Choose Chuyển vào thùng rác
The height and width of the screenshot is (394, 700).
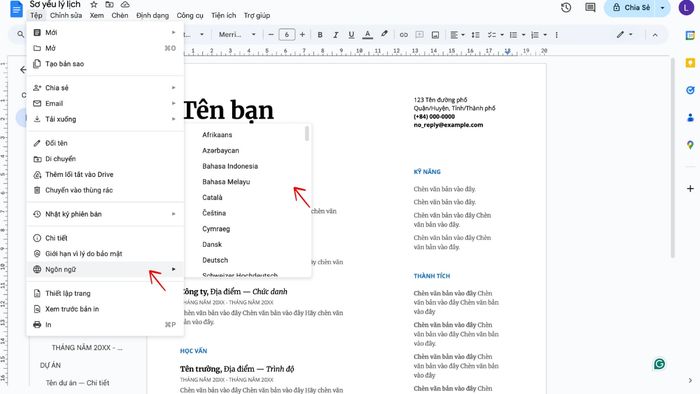pyautogui.click(x=105, y=190)
